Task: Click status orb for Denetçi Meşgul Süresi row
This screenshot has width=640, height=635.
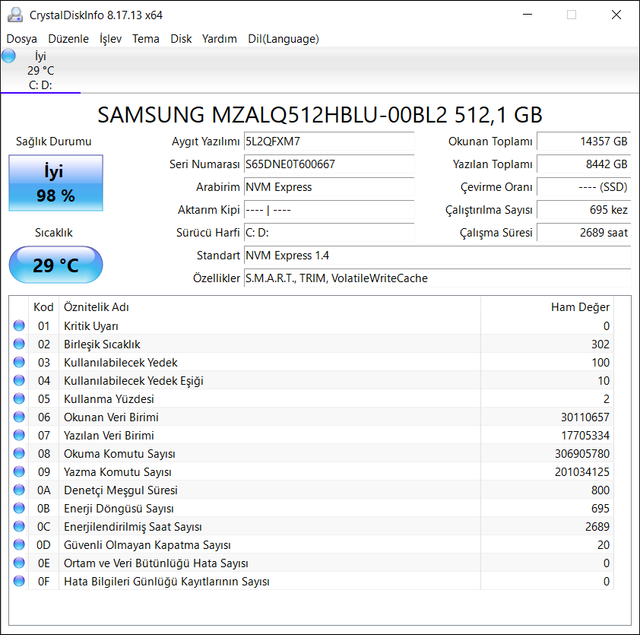Action: pyautogui.click(x=19, y=490)
